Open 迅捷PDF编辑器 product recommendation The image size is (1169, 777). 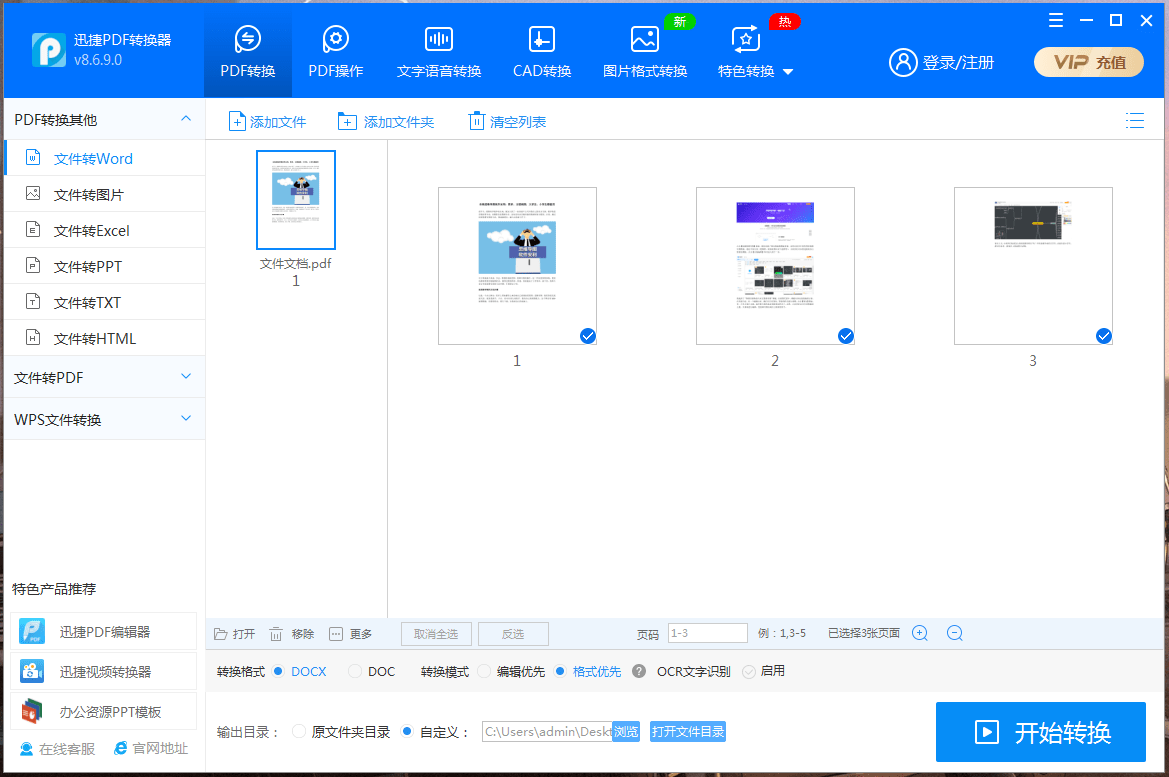(x=103, y=632)
